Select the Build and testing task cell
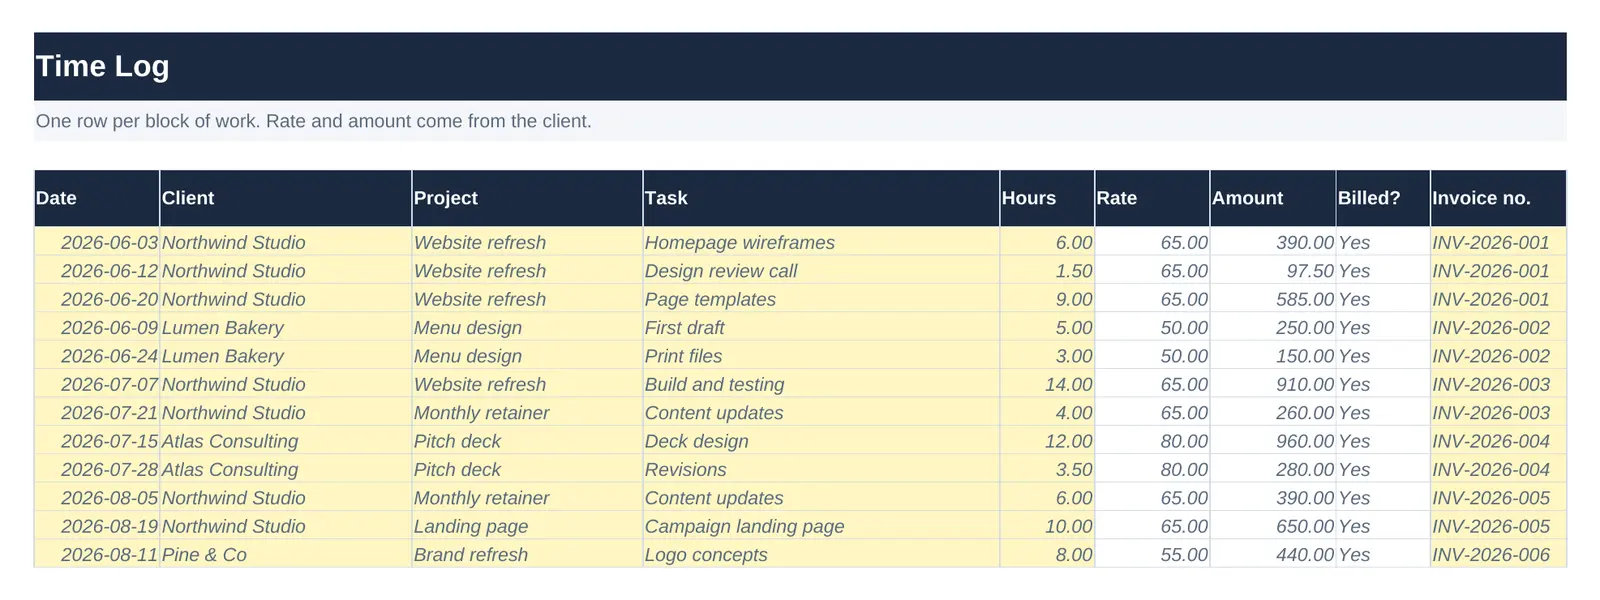 [x=821, y=384]
